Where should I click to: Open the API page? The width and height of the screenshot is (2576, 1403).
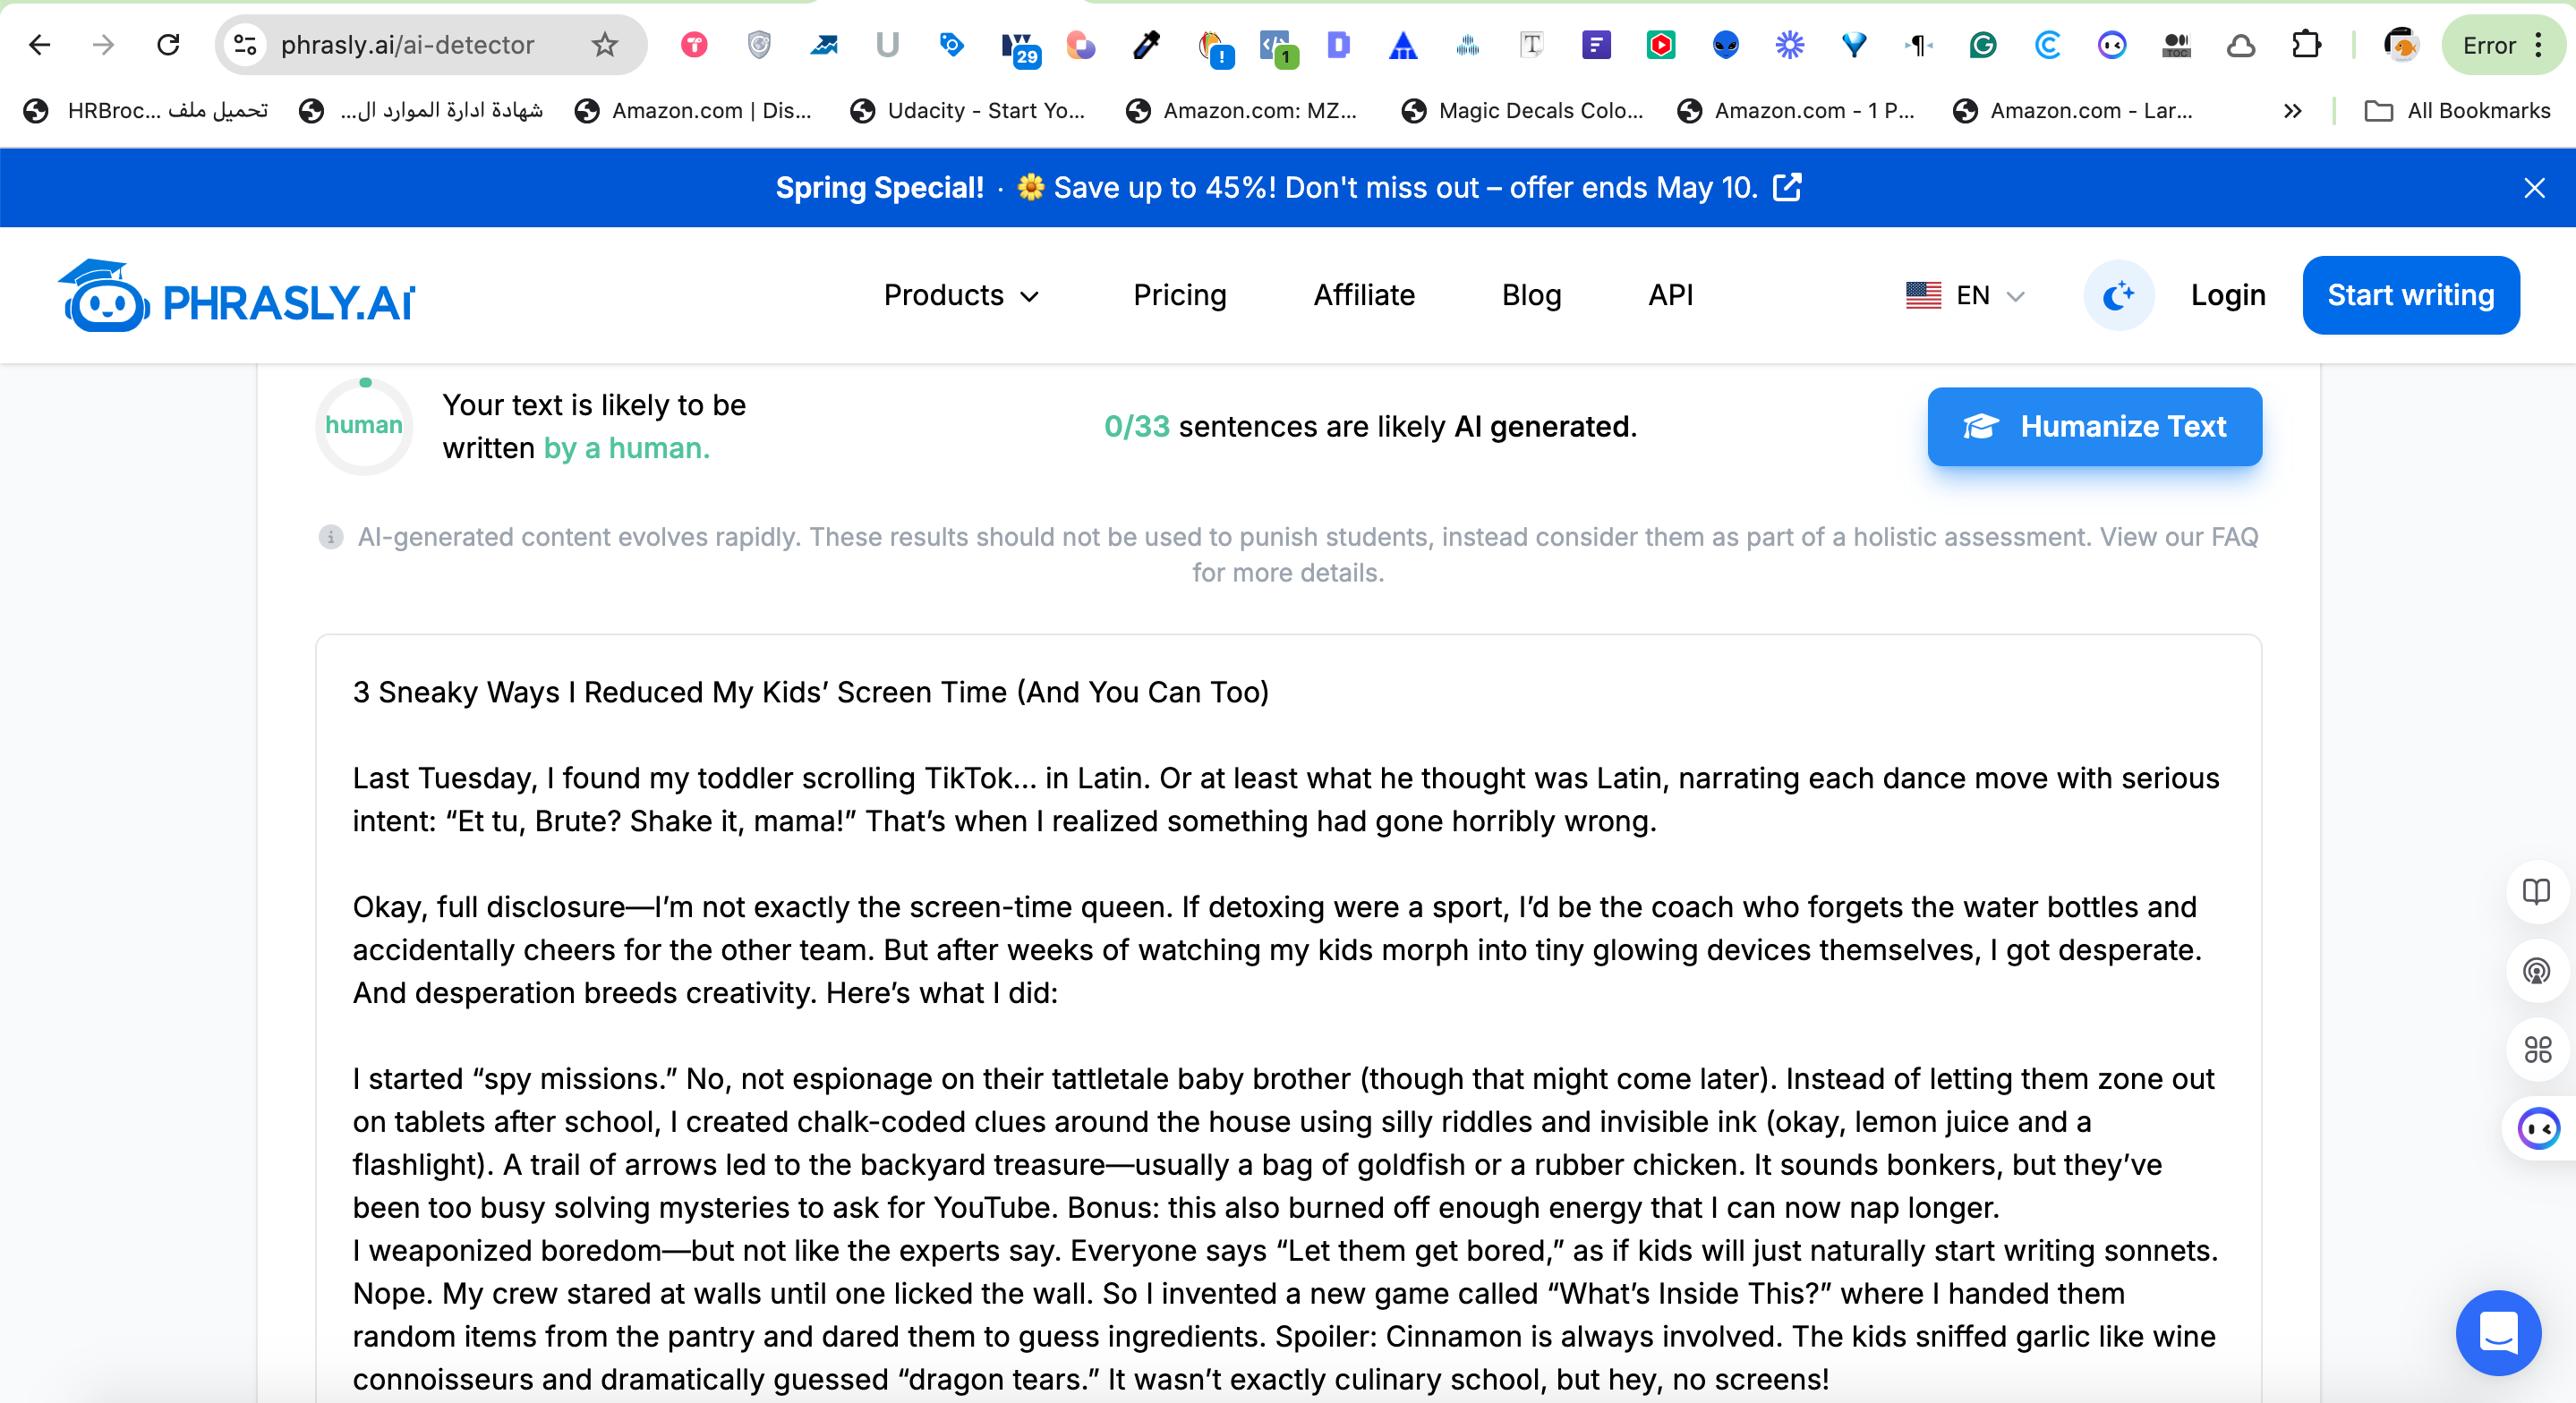[x=1670, y=295]
